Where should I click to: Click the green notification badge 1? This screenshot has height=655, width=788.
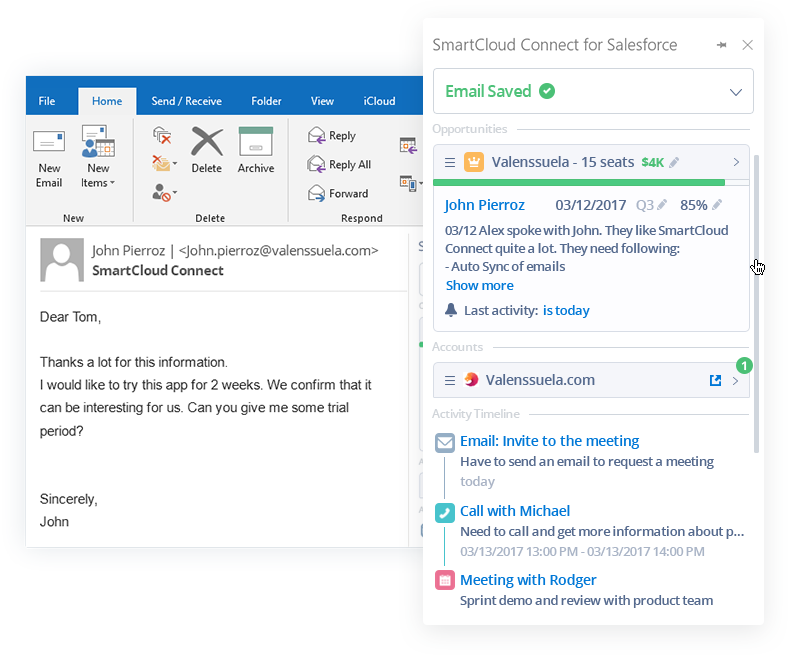click(x=744, y=365)
